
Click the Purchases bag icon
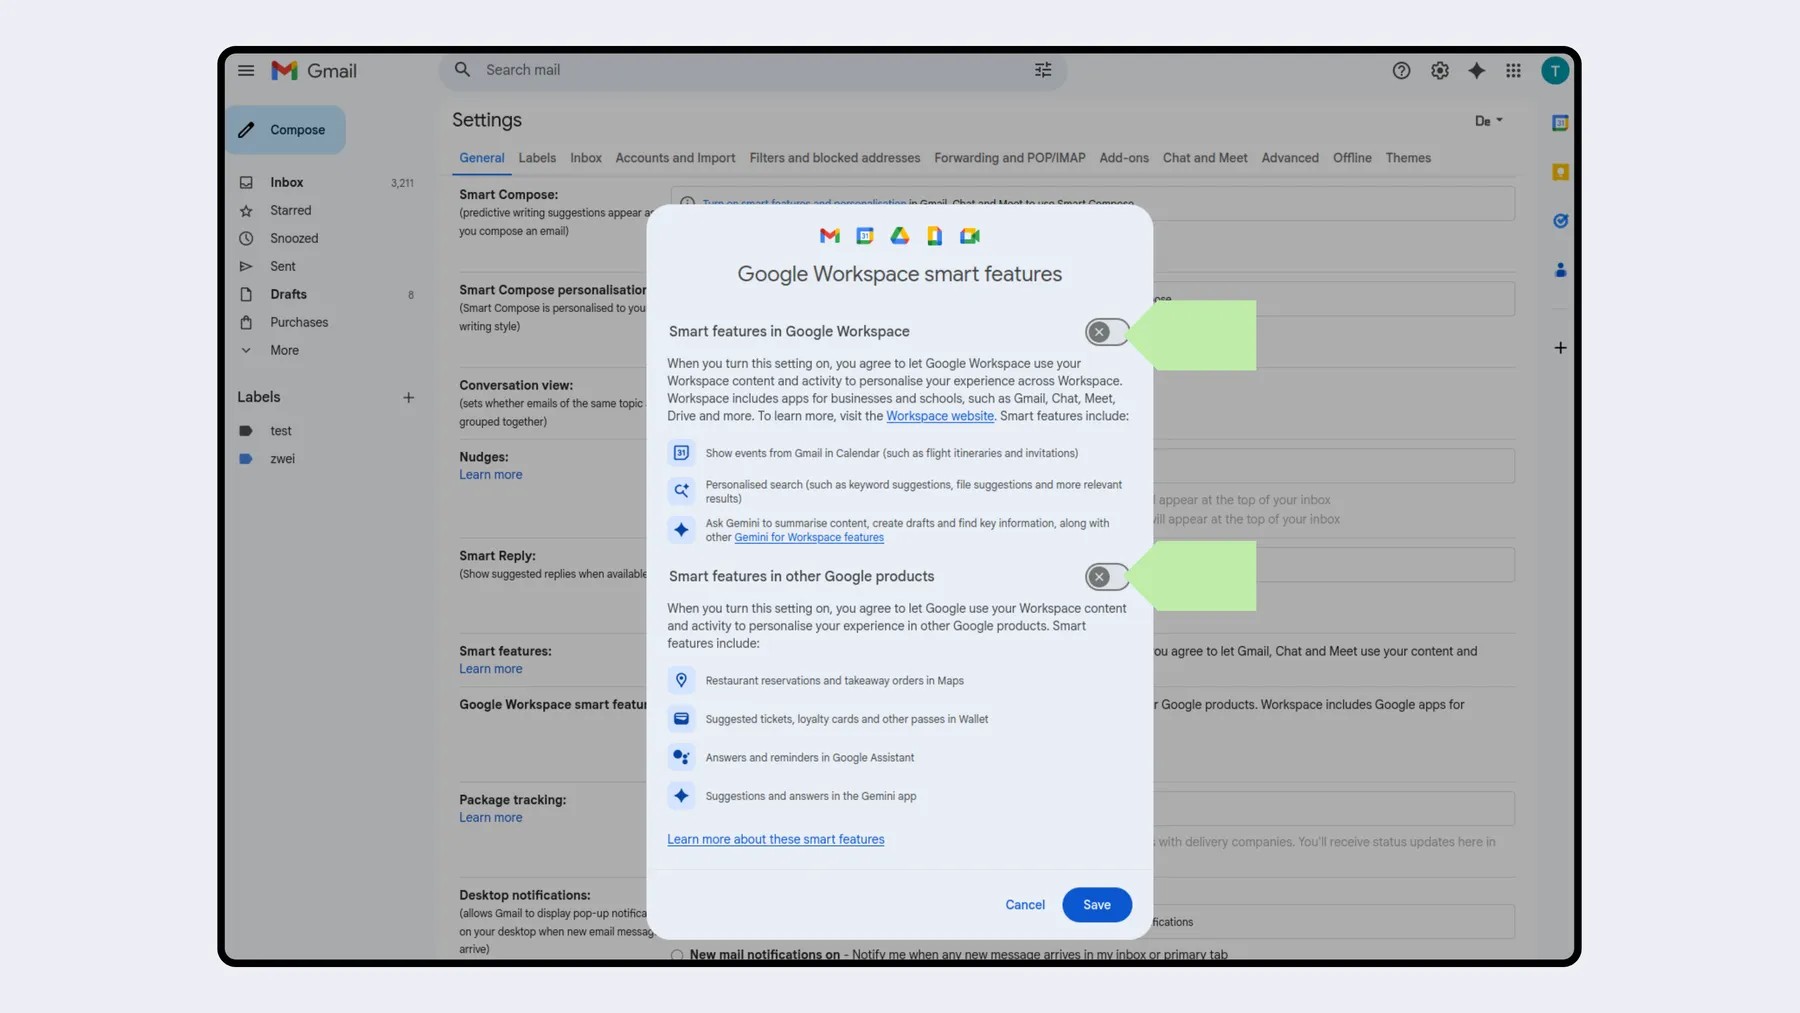click(x=246, y=323)
